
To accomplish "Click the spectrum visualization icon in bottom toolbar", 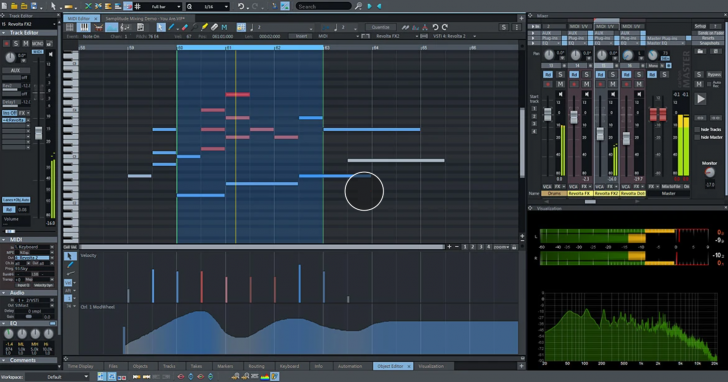I will (265, 376).
